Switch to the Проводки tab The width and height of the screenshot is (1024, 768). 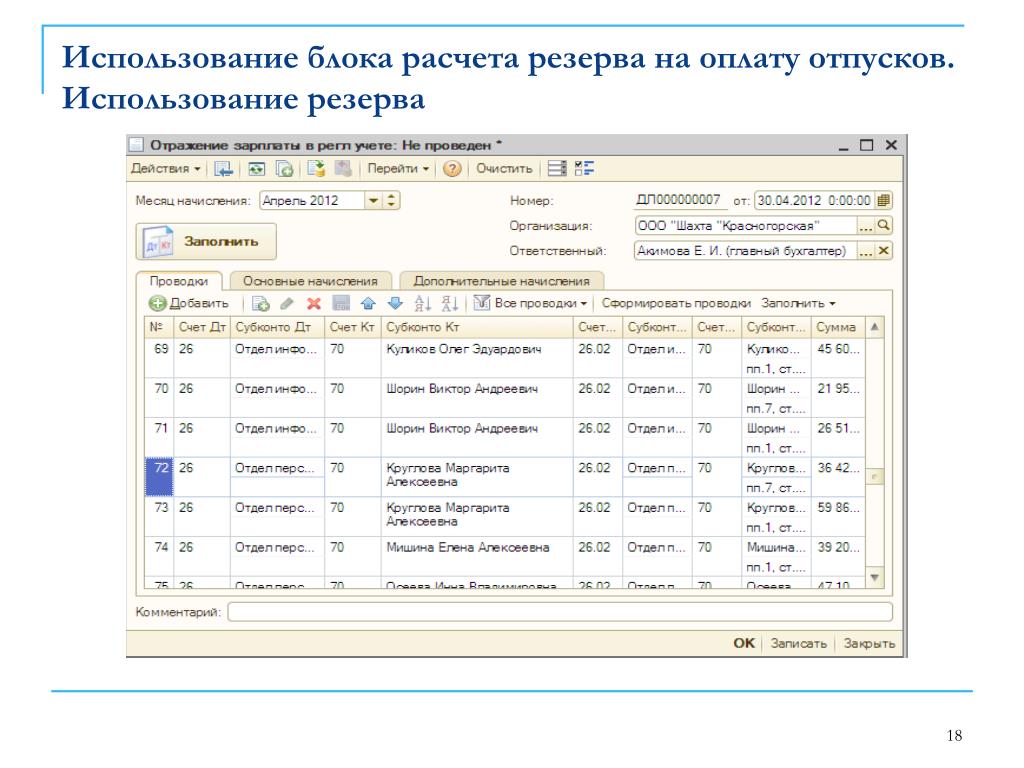[x=179, y=281]
